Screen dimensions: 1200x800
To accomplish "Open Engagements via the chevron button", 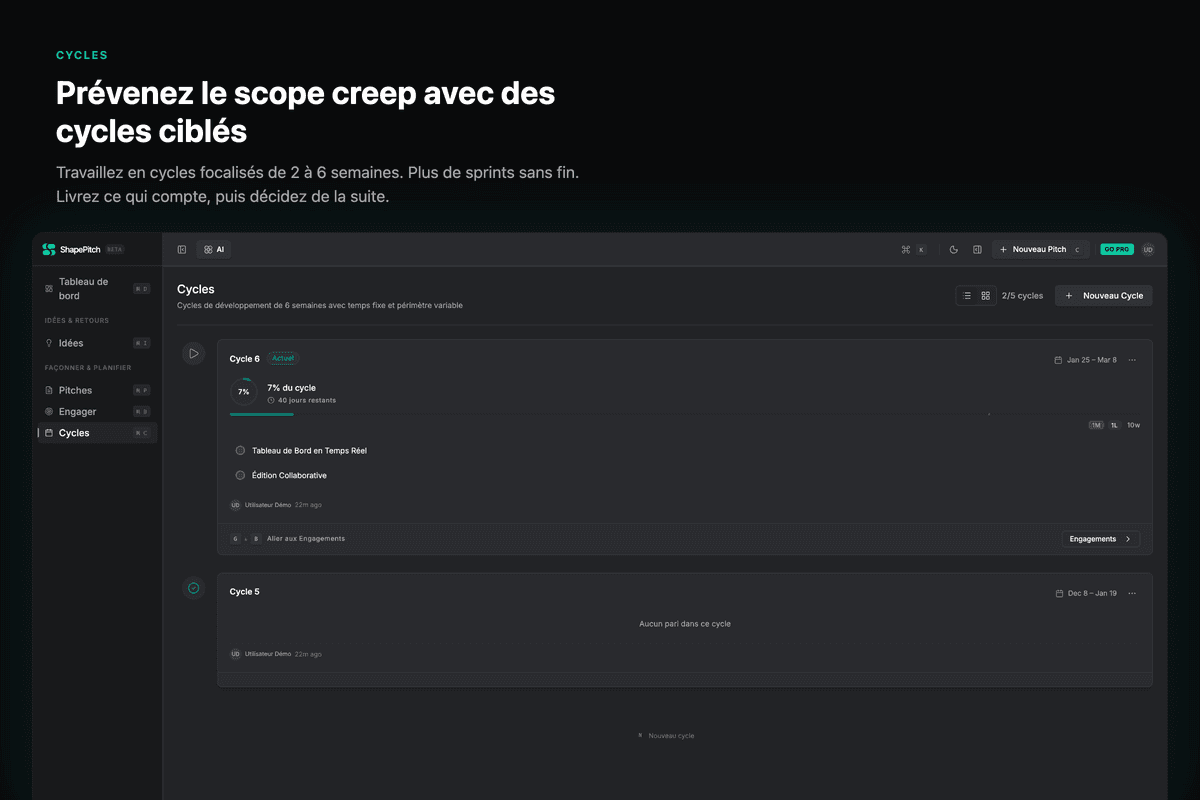I will coord(1100,539).
